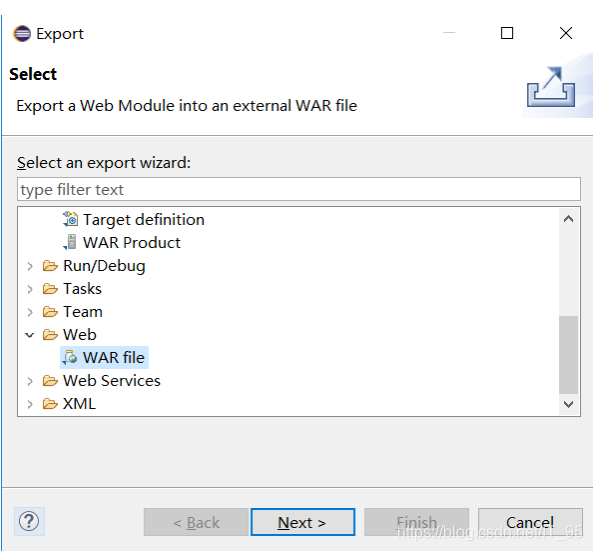Select the Team tree label
The height and width of the screenshot is (551, 593).
click(x=83, y=312)
